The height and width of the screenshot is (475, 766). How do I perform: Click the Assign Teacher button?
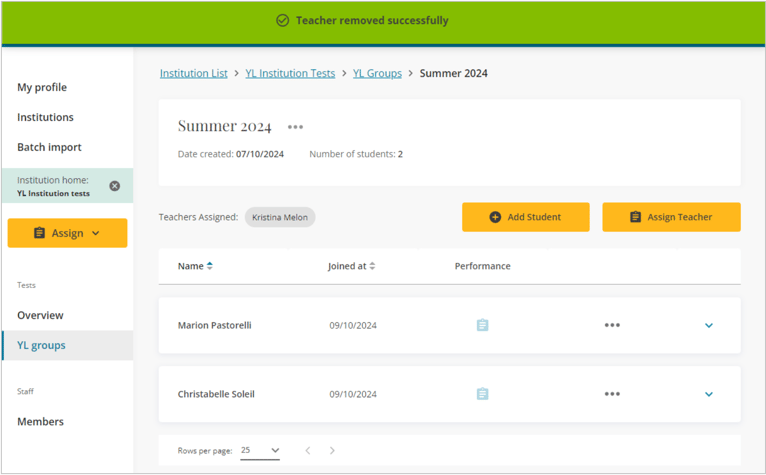point(671,217)
